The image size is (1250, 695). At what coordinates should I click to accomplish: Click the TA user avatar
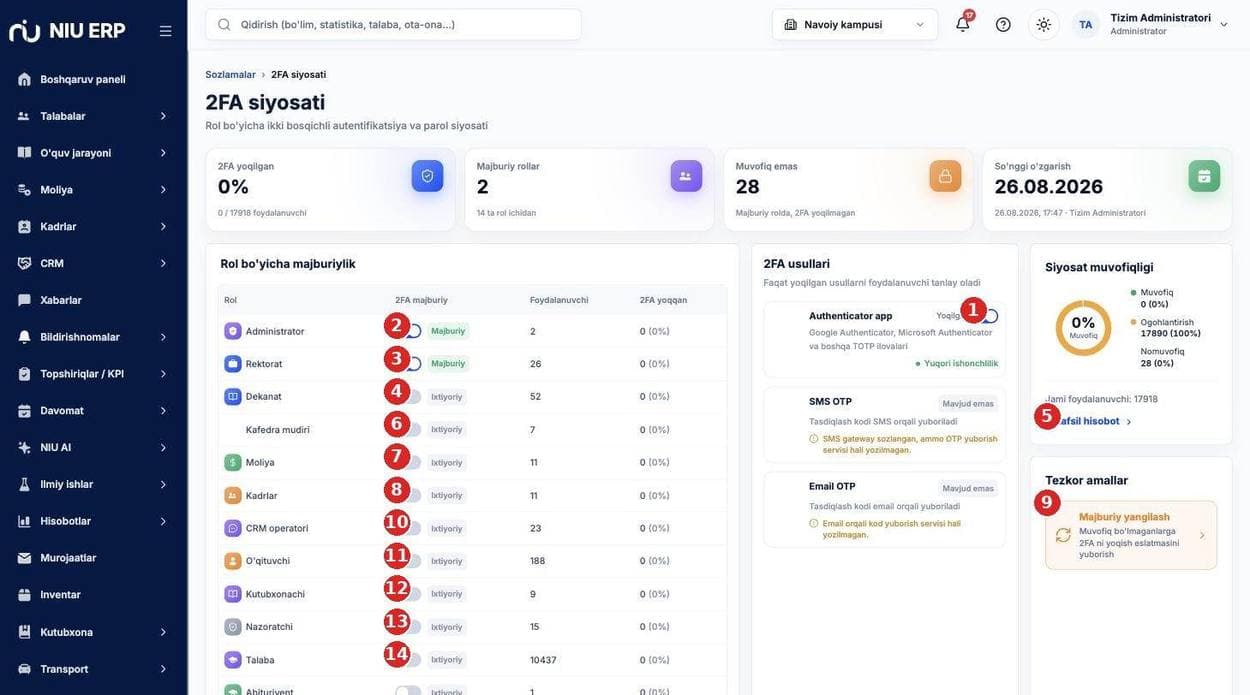pyautogui.click(x=1085, y=24)
